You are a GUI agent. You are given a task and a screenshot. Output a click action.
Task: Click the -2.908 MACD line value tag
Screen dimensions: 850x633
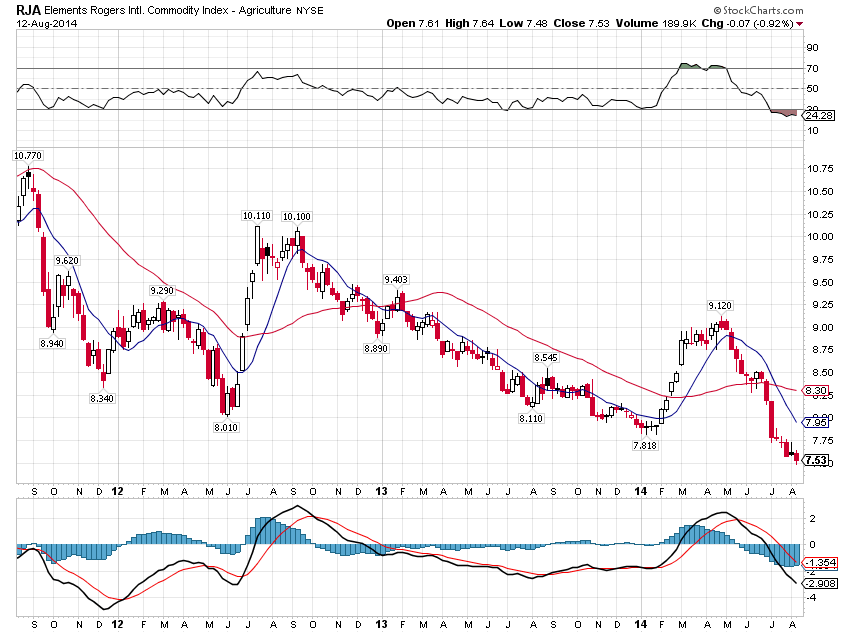pos(822,581)
